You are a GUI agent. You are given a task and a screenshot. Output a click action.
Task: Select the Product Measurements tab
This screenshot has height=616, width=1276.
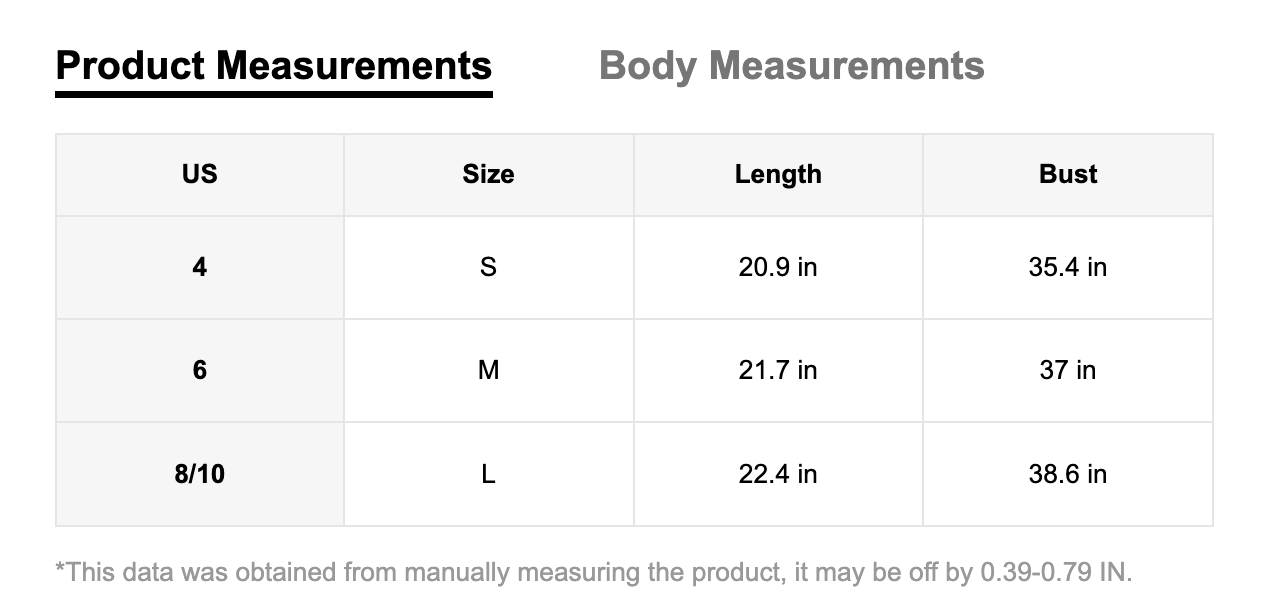(x=274, y=66)
